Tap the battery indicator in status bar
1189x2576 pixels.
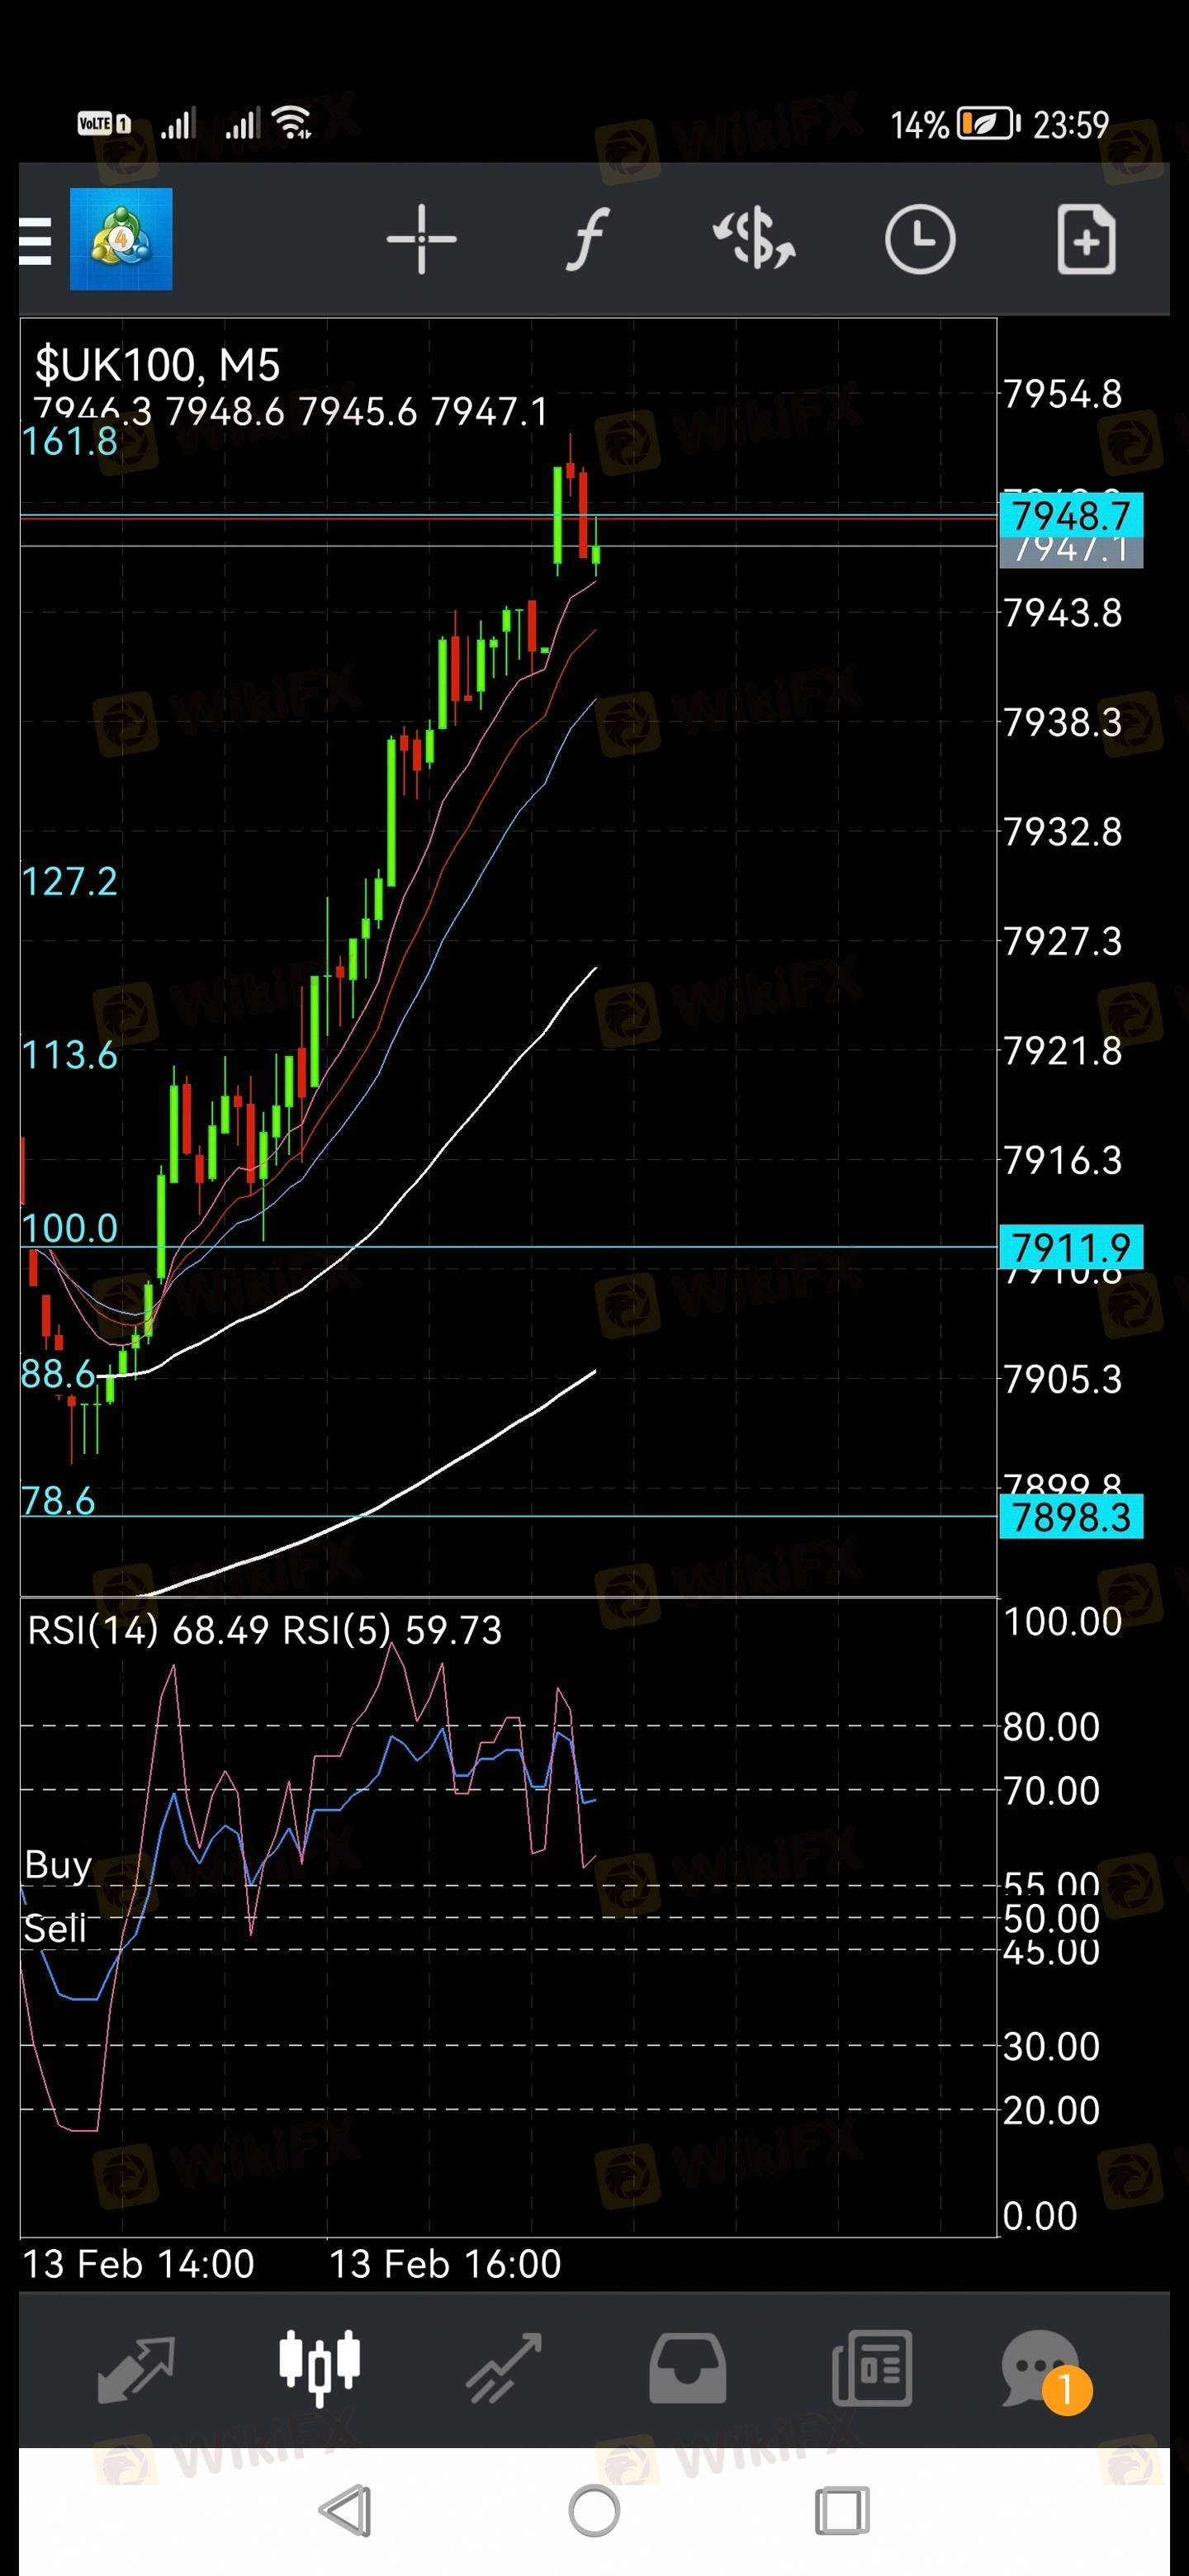(x=989, y=123)
